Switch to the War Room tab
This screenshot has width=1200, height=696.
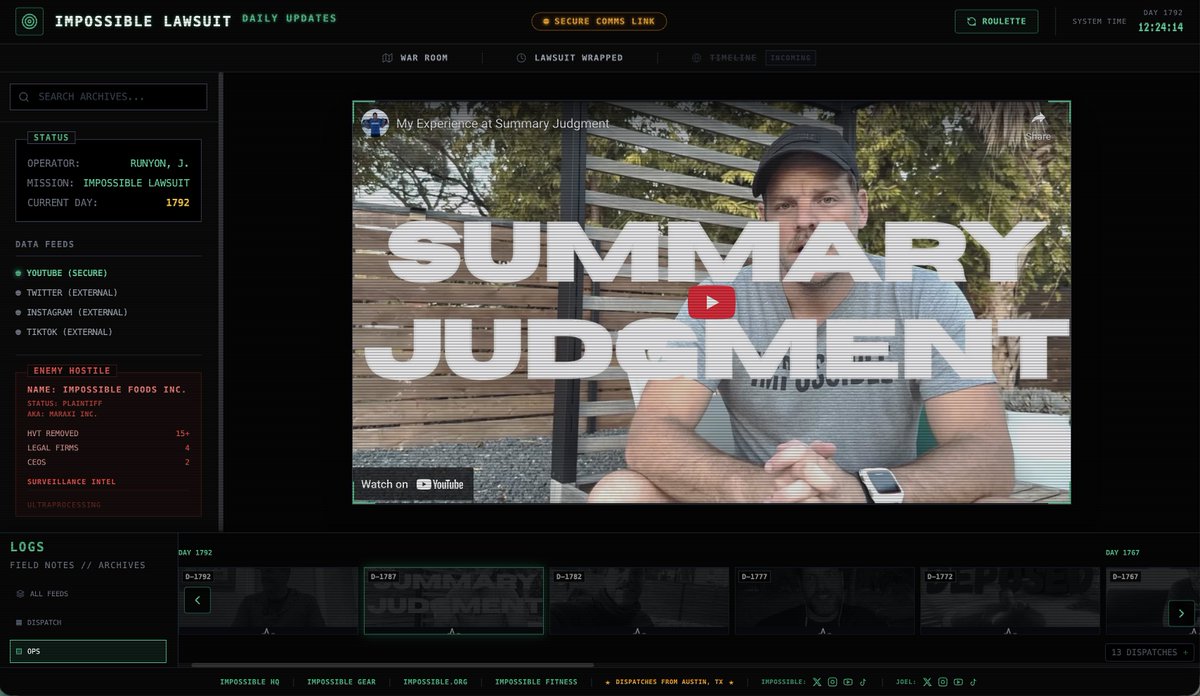(x=415, y=58)
